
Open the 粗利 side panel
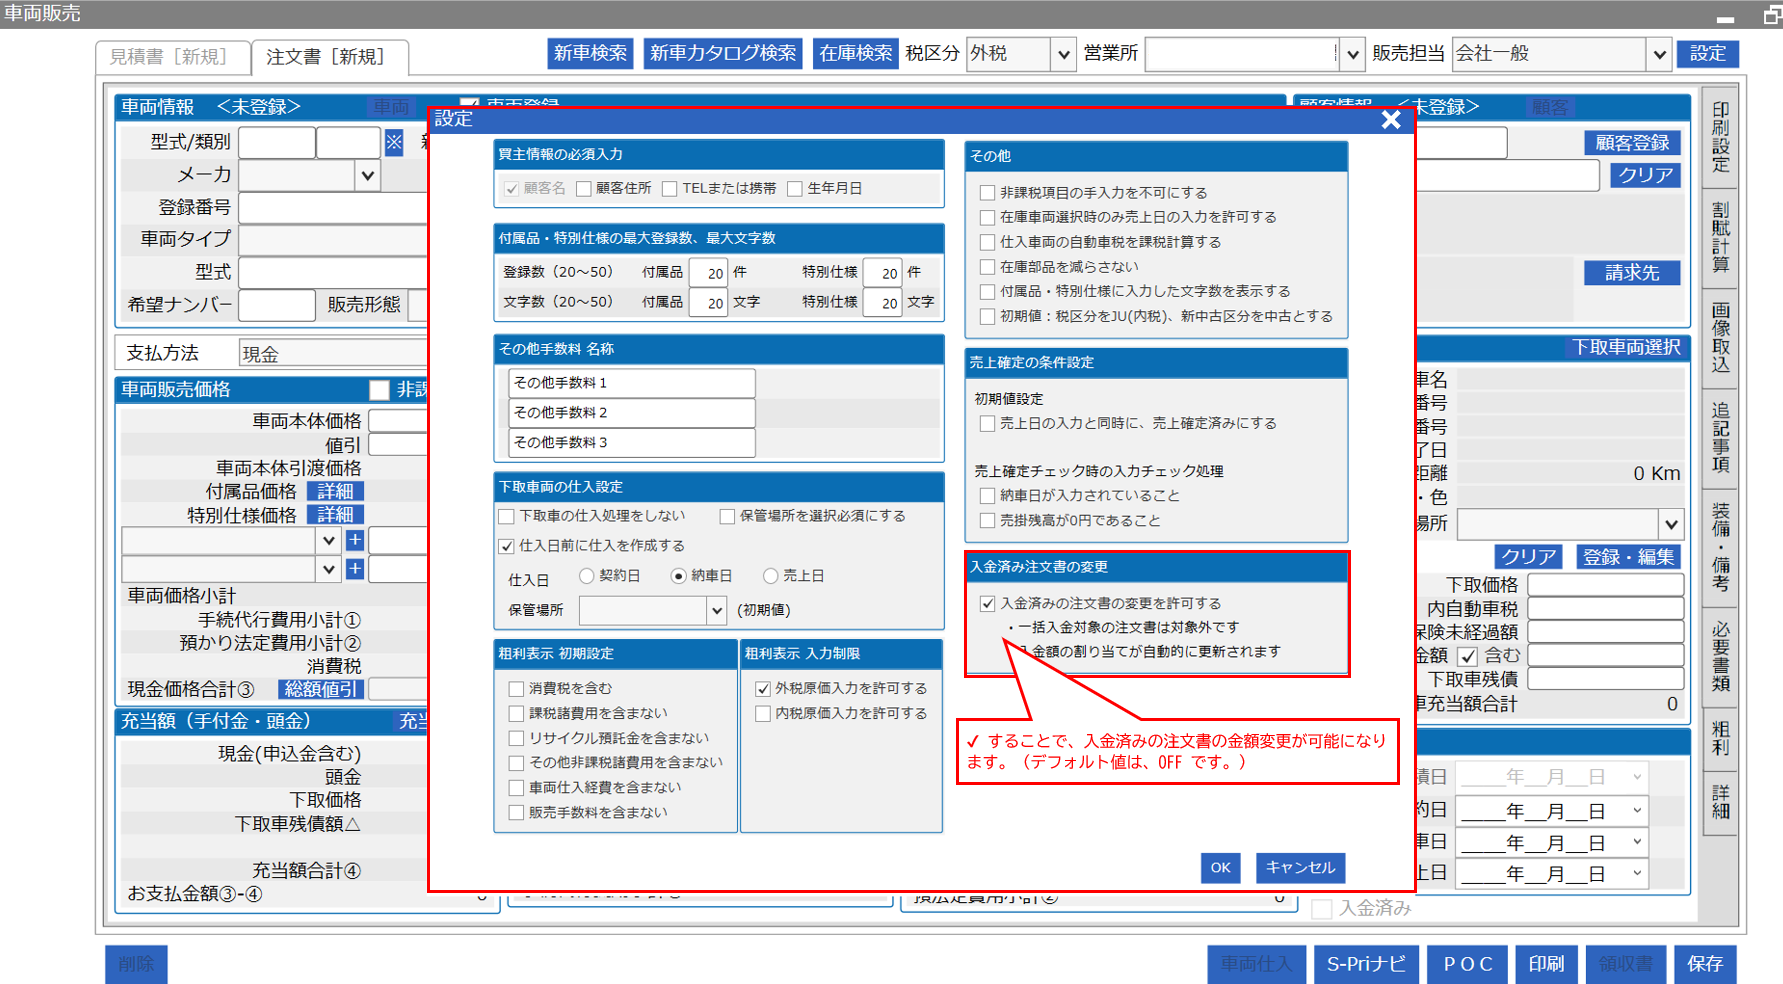(1720, 737)
